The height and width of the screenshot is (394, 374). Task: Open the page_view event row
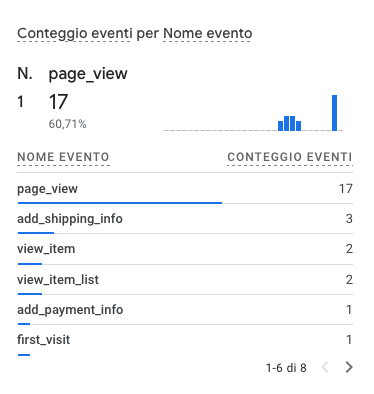pyautogui.click(x=185, y=189)
